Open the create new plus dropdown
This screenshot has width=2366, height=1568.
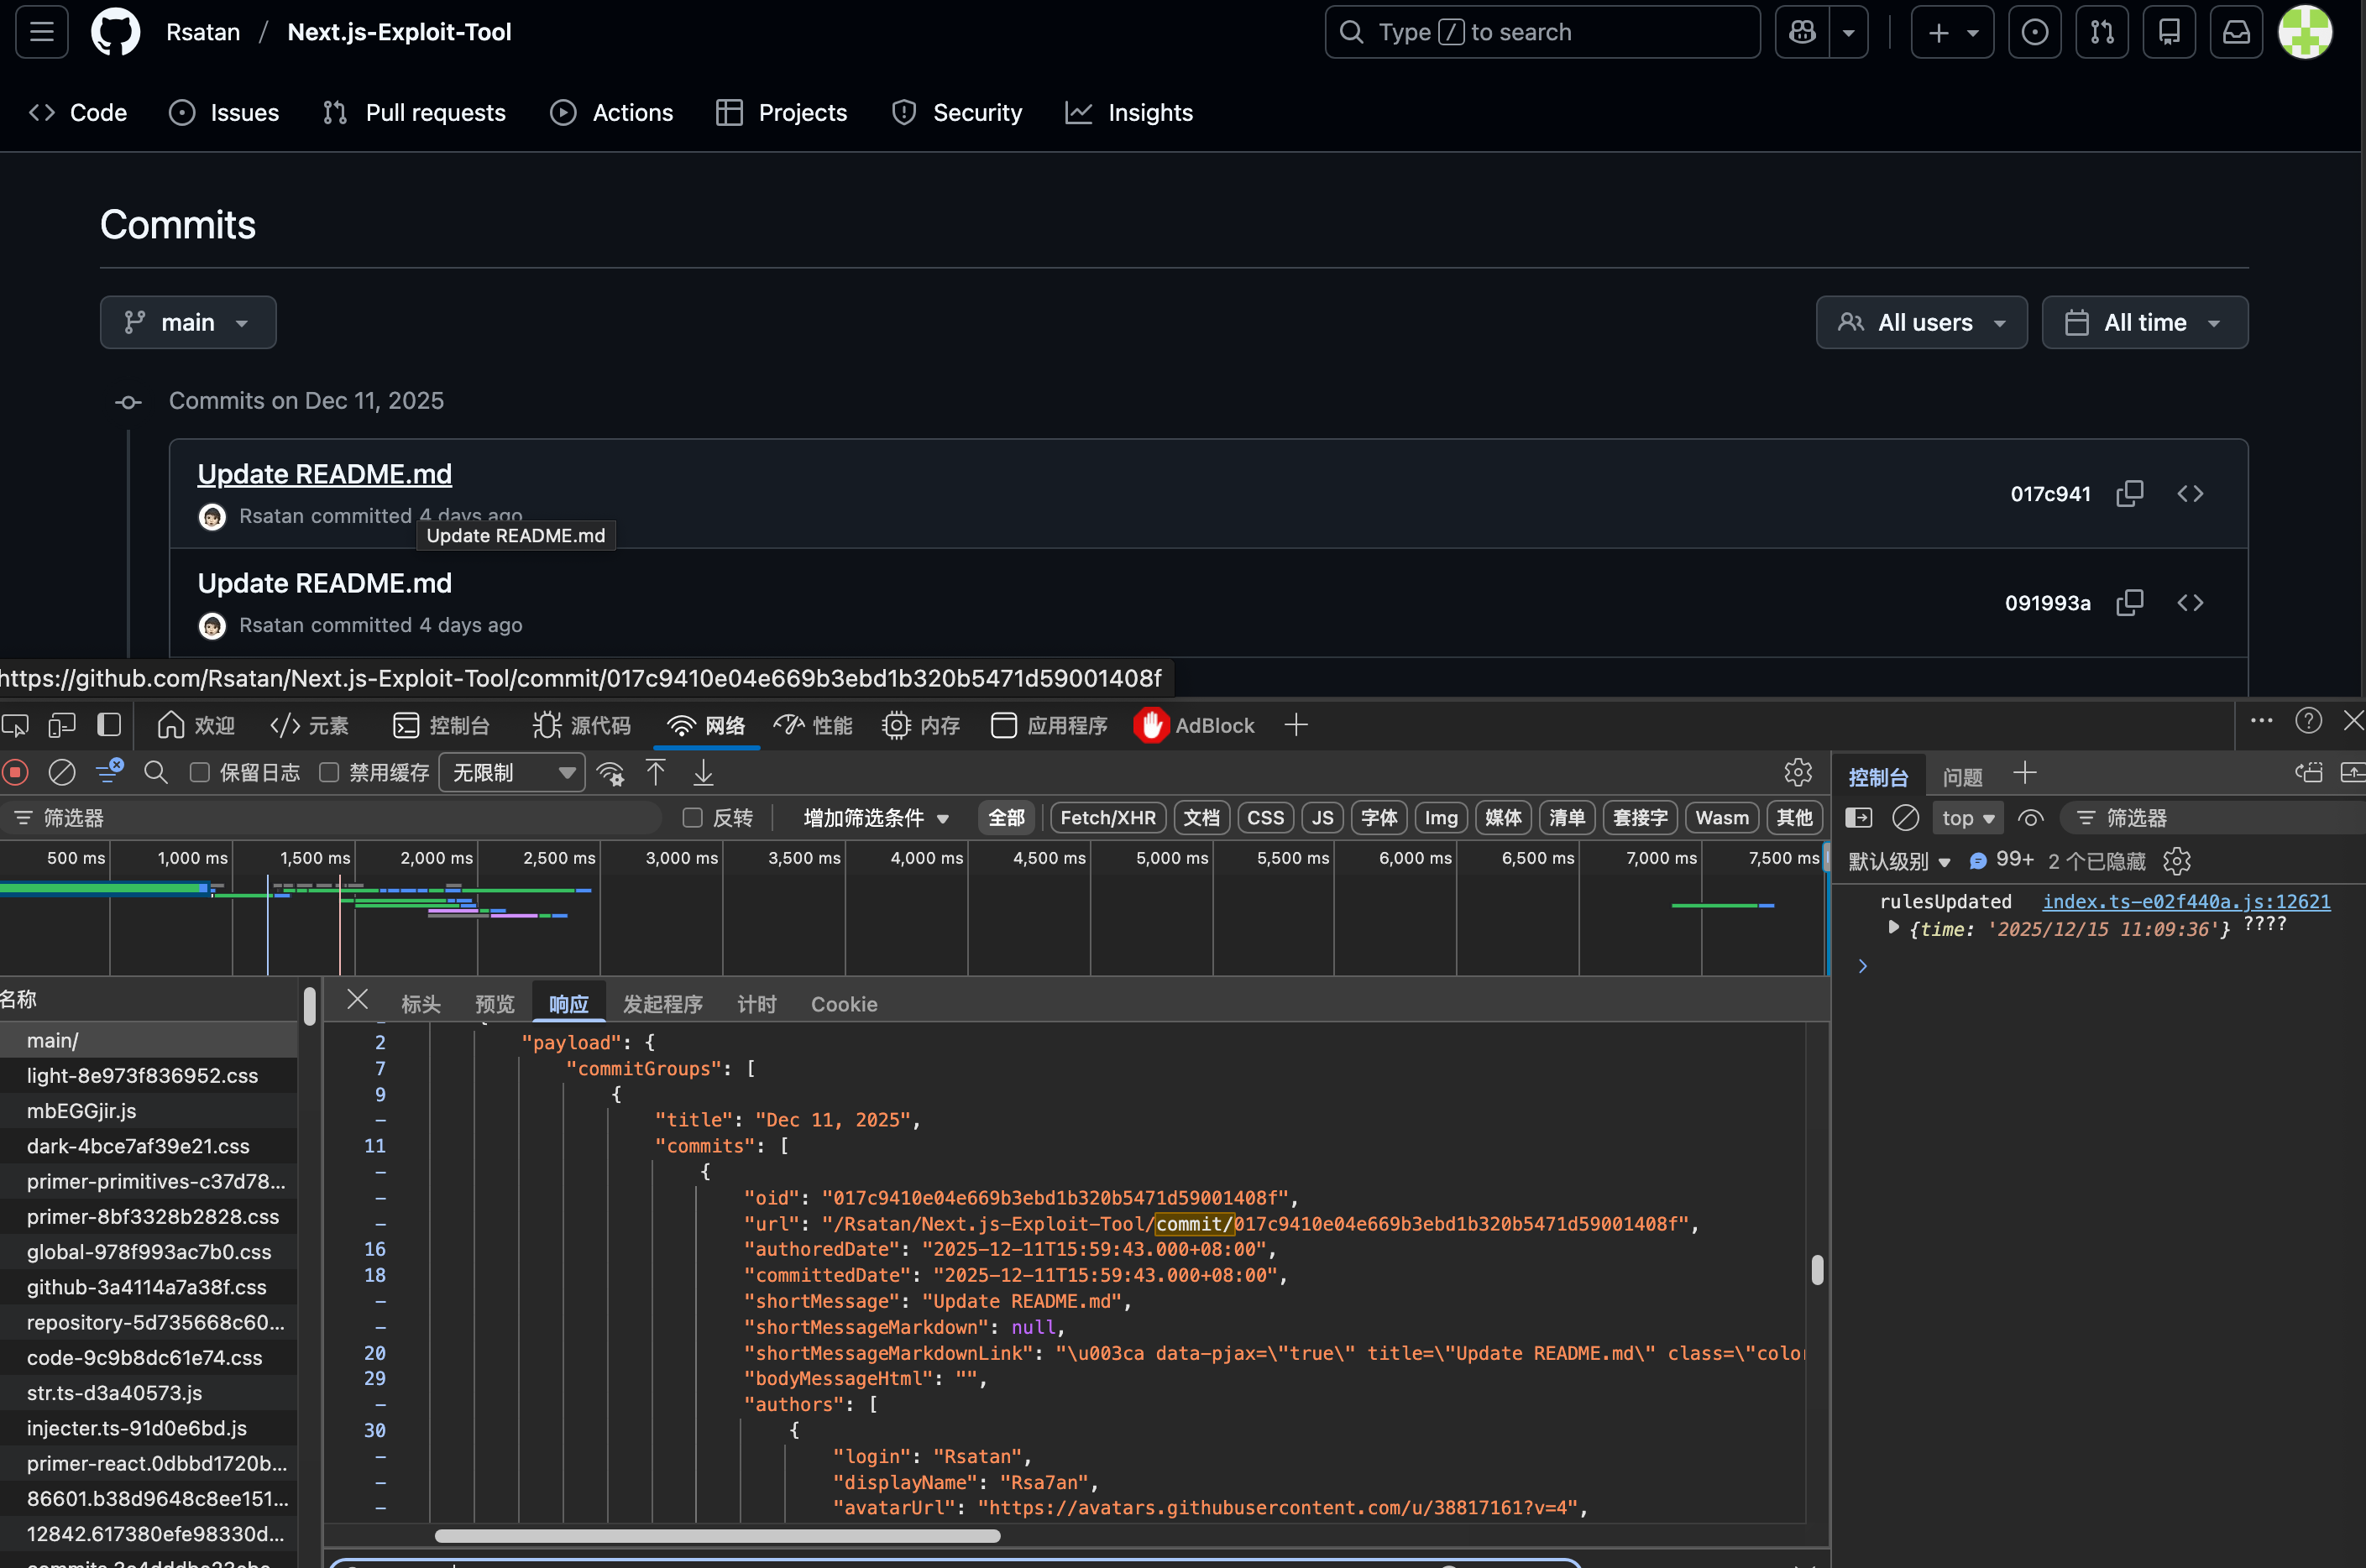click(1952, 32)
